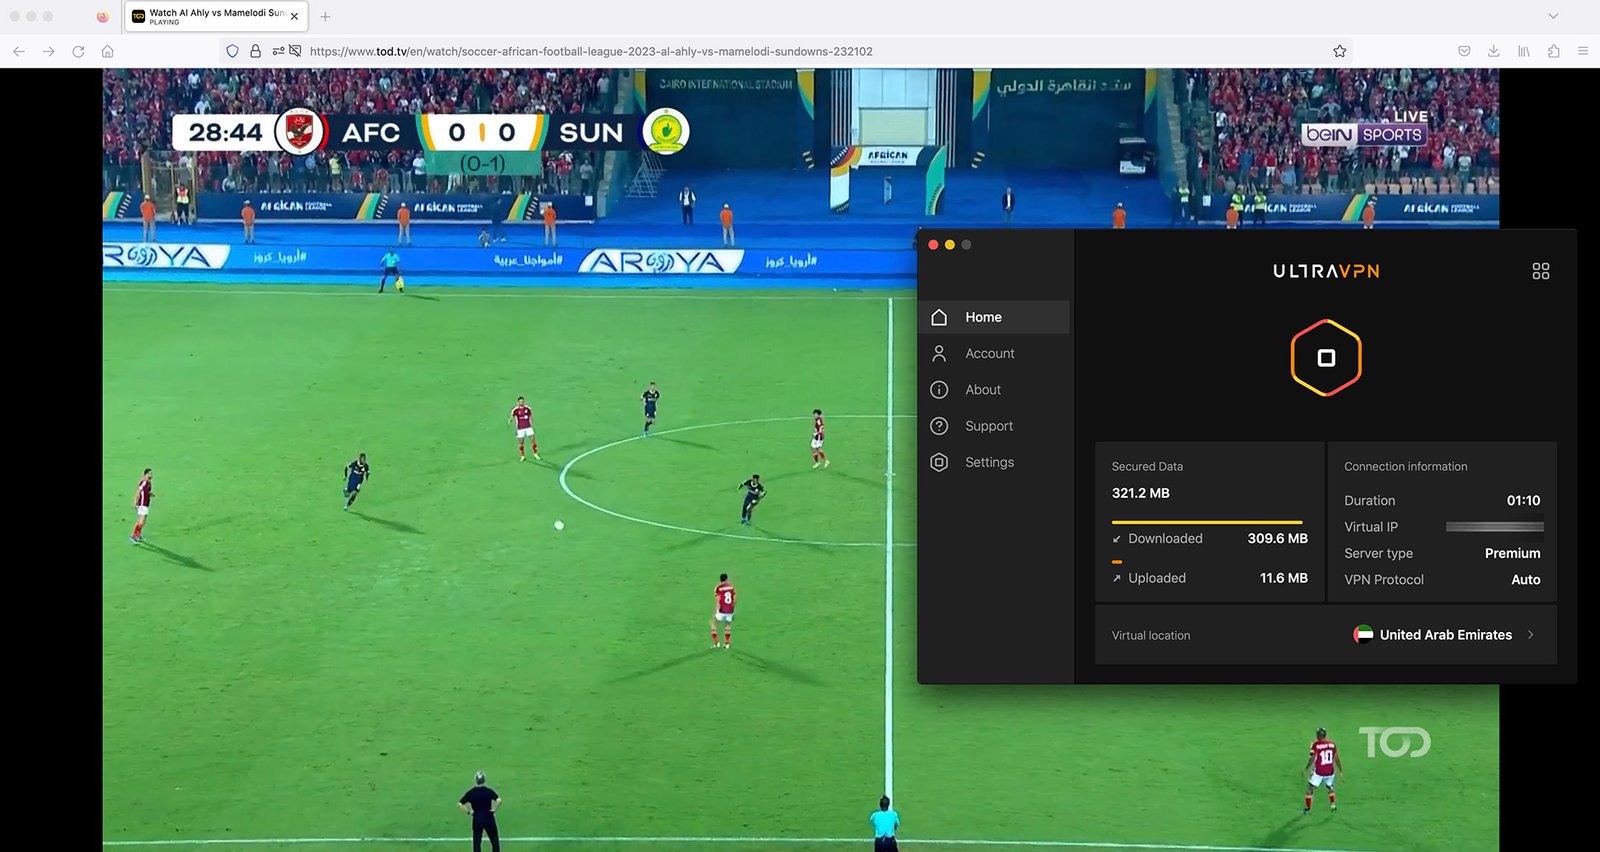Click the ULTRAVPN logo
This screenshot has width=1600, height=852.
point(1326,271)
